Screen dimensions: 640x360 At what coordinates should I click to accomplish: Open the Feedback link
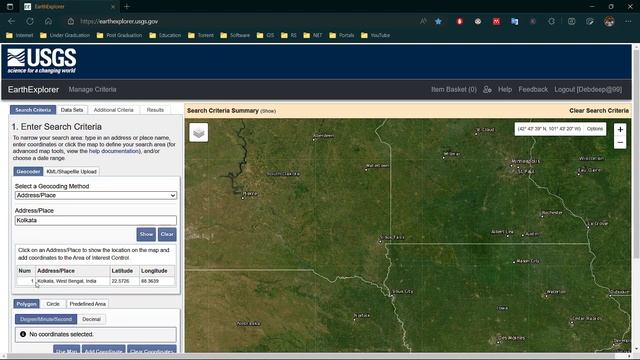[x=533, y=89]
